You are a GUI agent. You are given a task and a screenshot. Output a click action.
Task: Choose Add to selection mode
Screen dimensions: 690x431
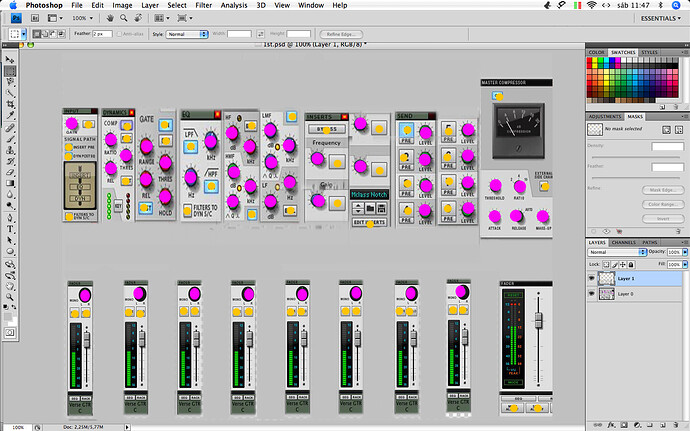pos(45,34)
